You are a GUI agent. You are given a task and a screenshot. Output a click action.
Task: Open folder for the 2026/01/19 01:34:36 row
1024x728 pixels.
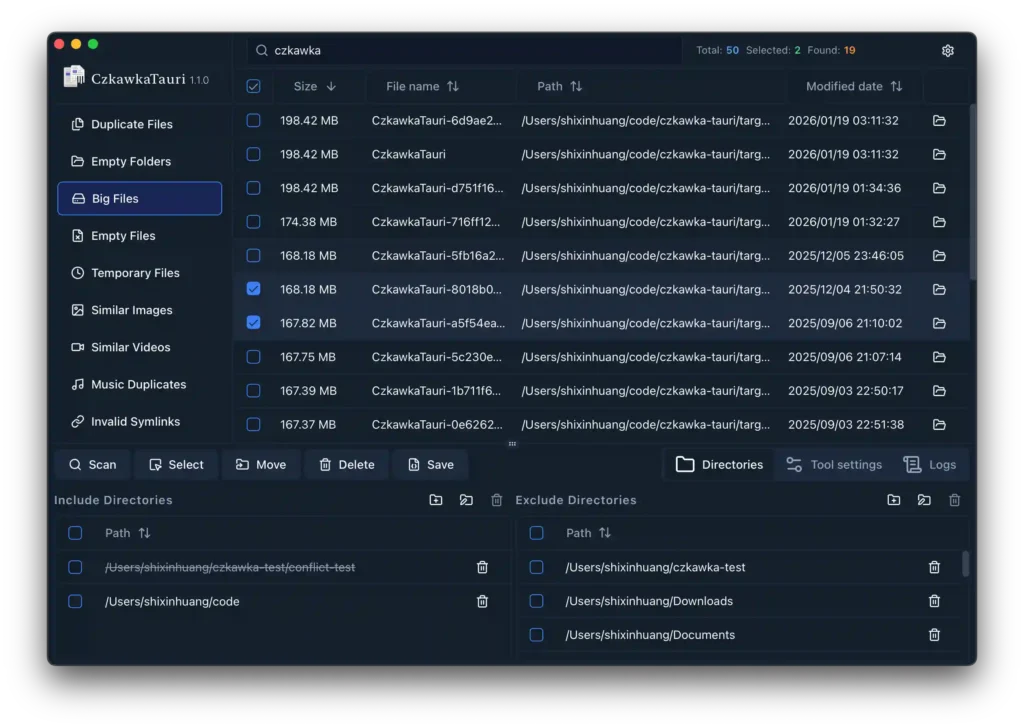click(x=939, y=188)
